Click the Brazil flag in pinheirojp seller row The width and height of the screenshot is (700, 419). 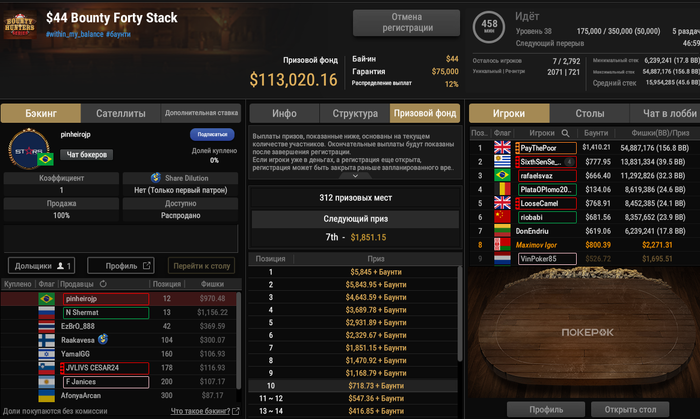click(46, 298)
